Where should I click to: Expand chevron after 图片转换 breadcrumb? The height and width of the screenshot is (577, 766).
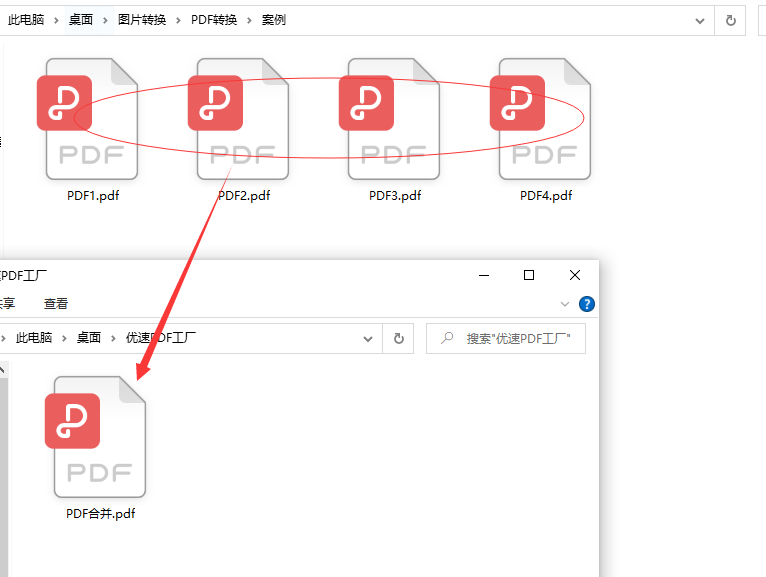(178, 21)
